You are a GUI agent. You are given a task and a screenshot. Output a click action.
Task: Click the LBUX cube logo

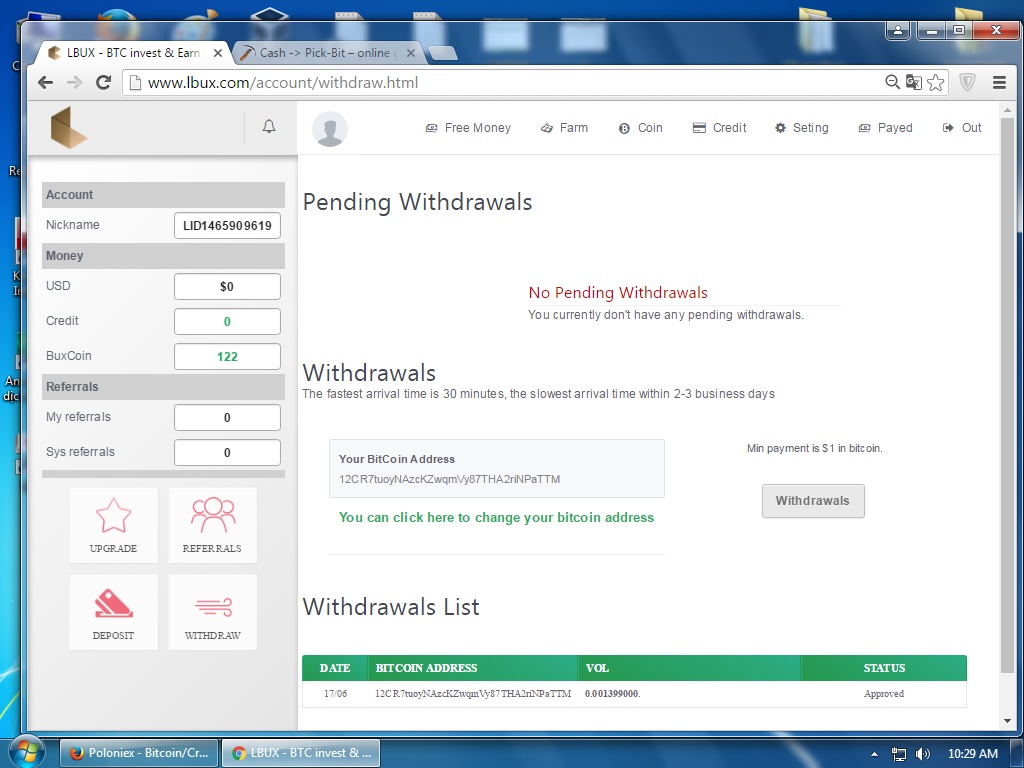tap(69, 127)
